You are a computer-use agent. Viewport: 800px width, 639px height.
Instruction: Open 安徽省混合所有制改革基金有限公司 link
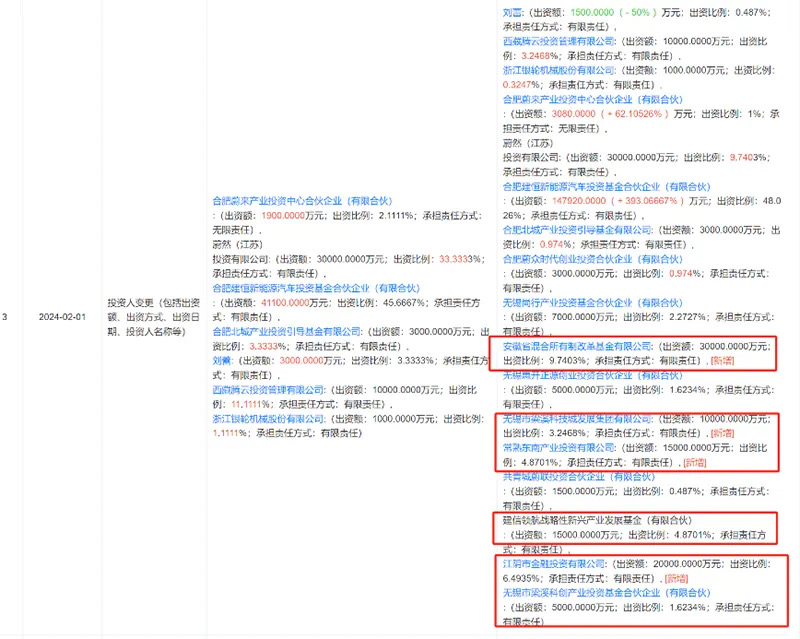pyautogui.click(x=577, y=347)
